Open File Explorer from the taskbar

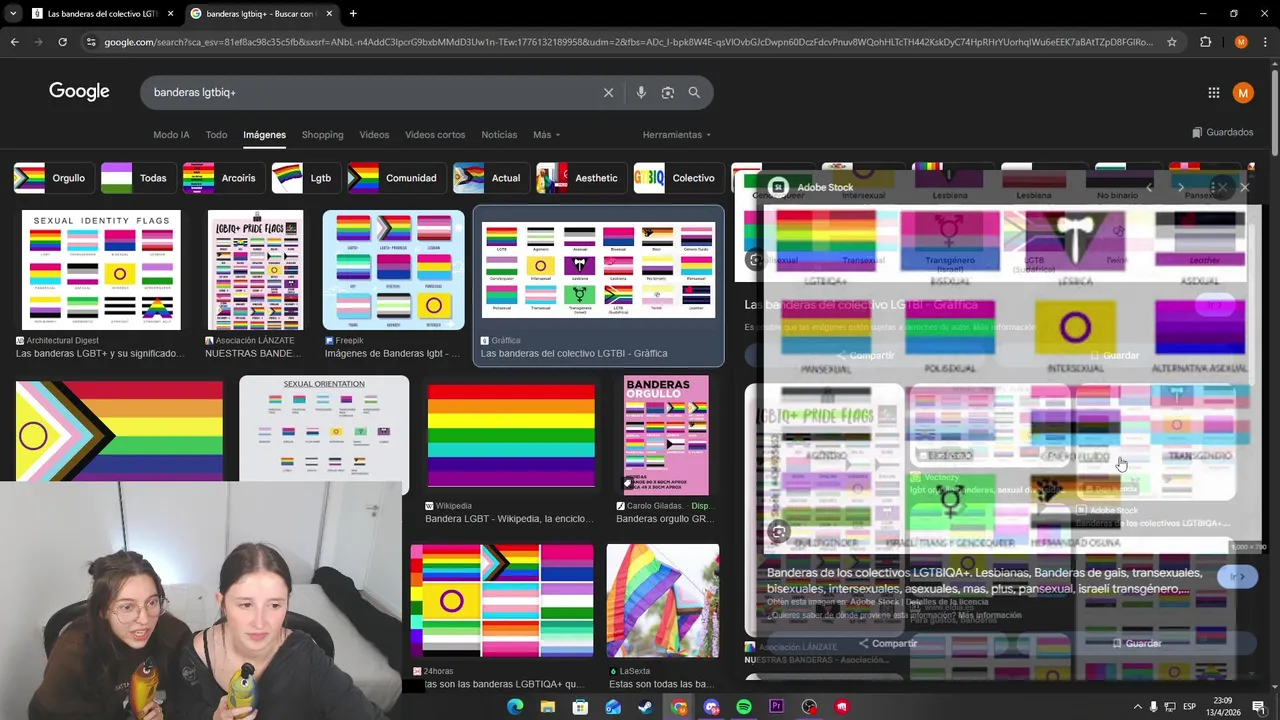point(548,707)
